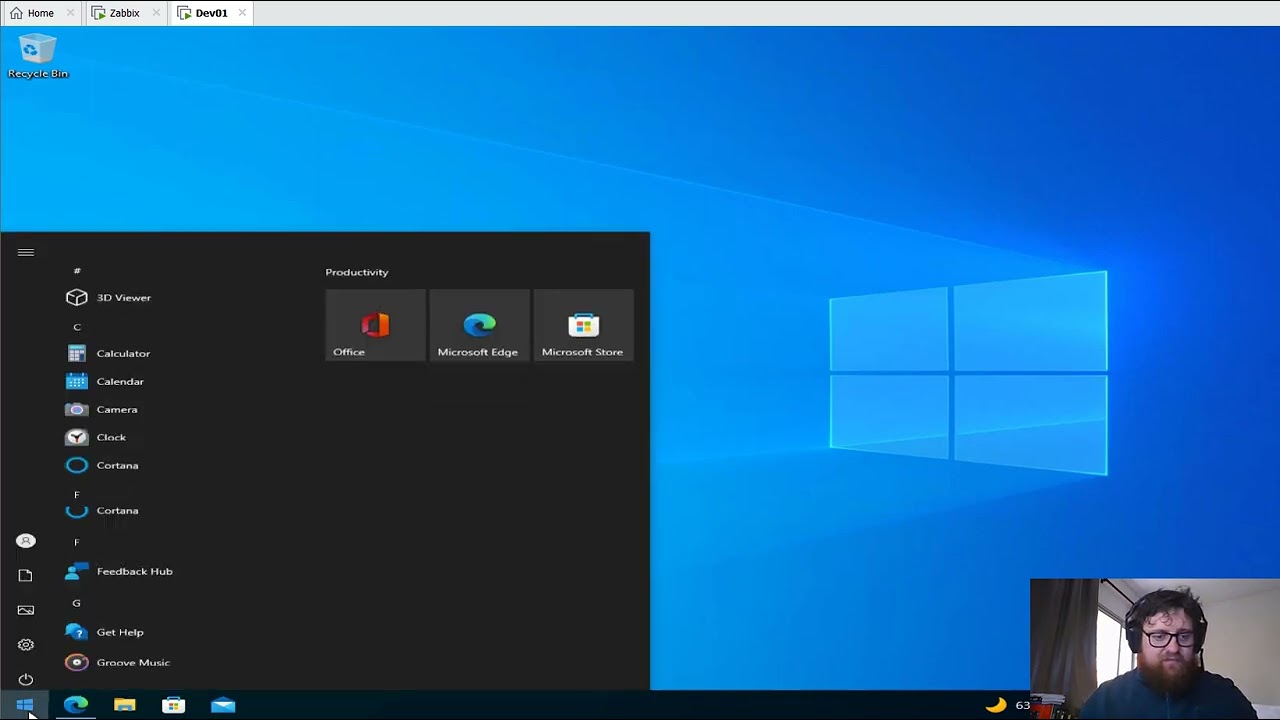Image resolution: width=1280 pixels, height=720 pixels.
Task: Expand the Start menu hamburger navigation
Action: 26,252
